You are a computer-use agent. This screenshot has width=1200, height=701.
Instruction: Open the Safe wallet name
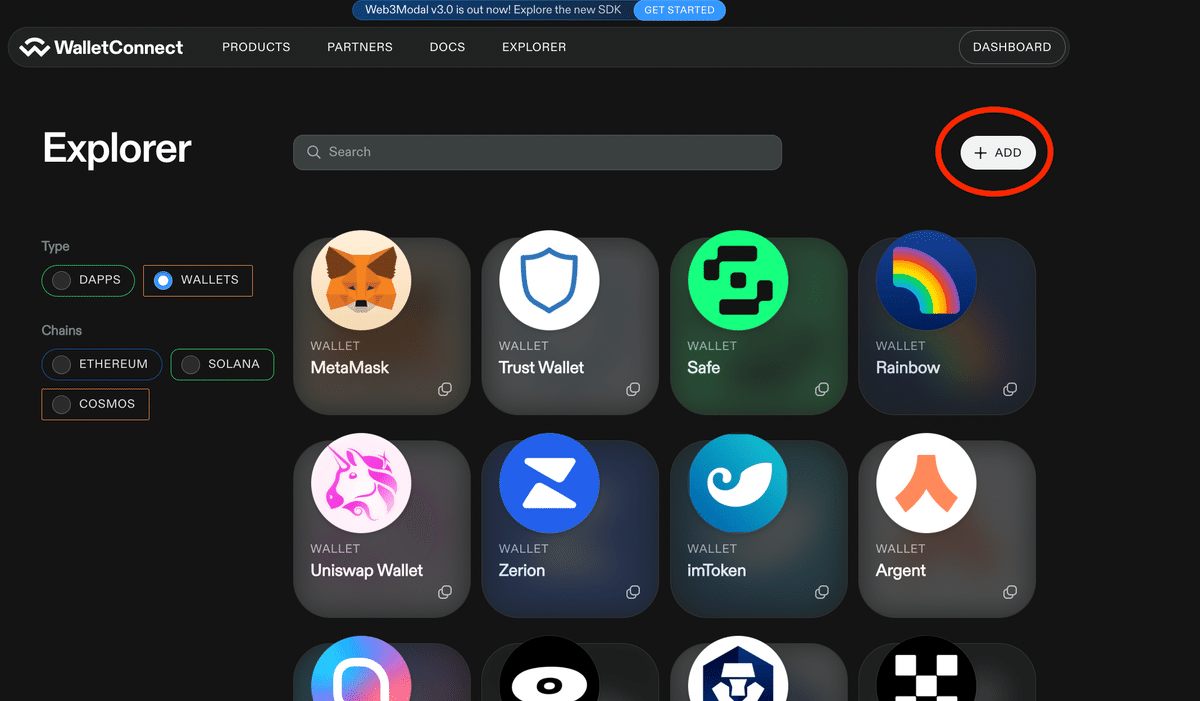(x=703, y=367)
